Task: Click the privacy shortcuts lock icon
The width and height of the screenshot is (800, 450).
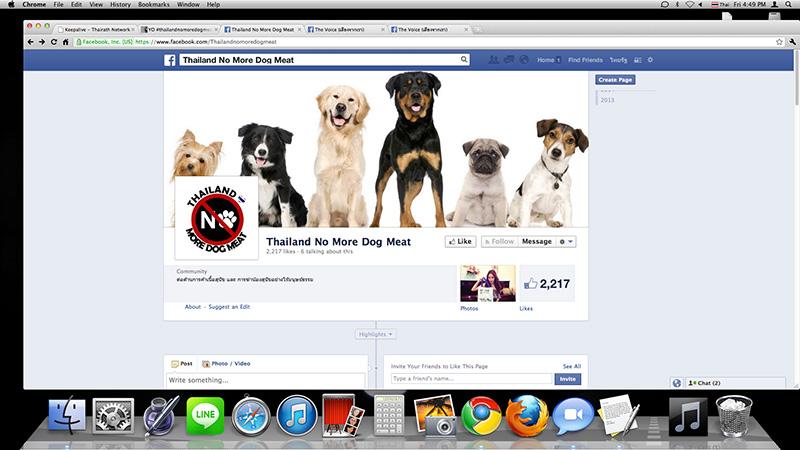Action: pyautogui.click(x=638, y=60)
